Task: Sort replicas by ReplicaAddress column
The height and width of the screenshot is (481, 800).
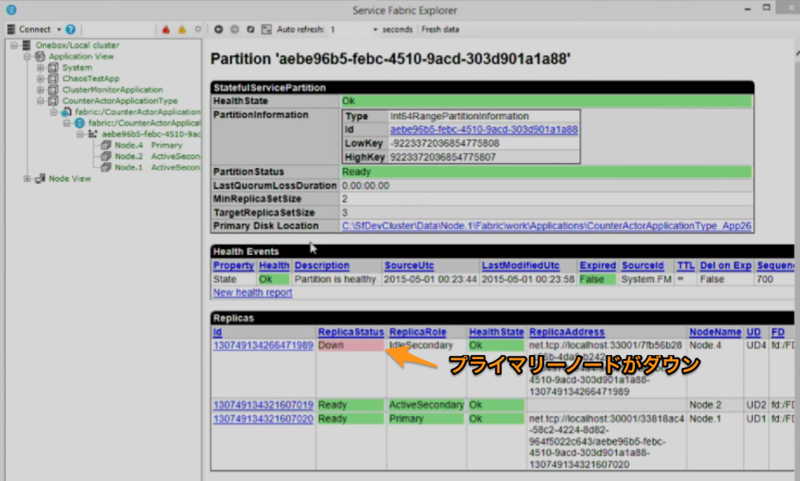Action: (x=567, y=332)
